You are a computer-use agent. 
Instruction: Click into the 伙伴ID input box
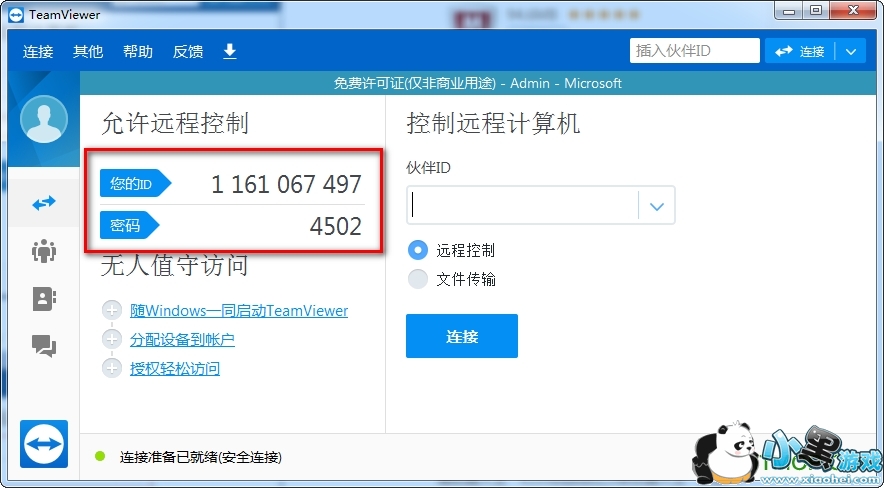pos(523,205)
